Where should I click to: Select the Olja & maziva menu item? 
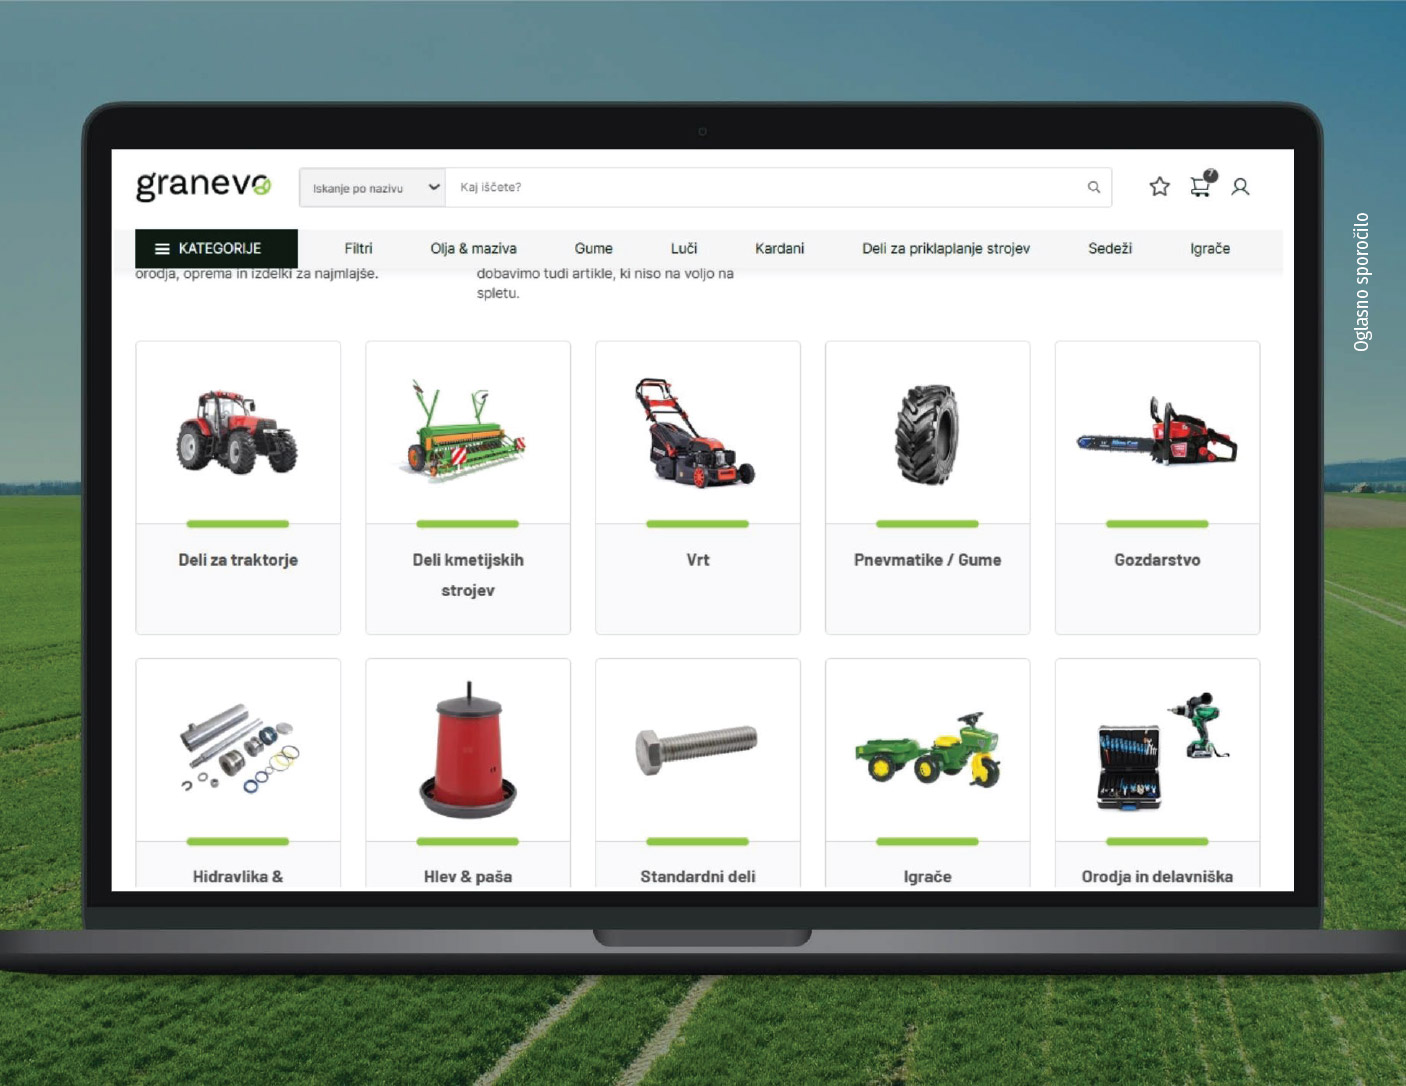coord(473,249)
